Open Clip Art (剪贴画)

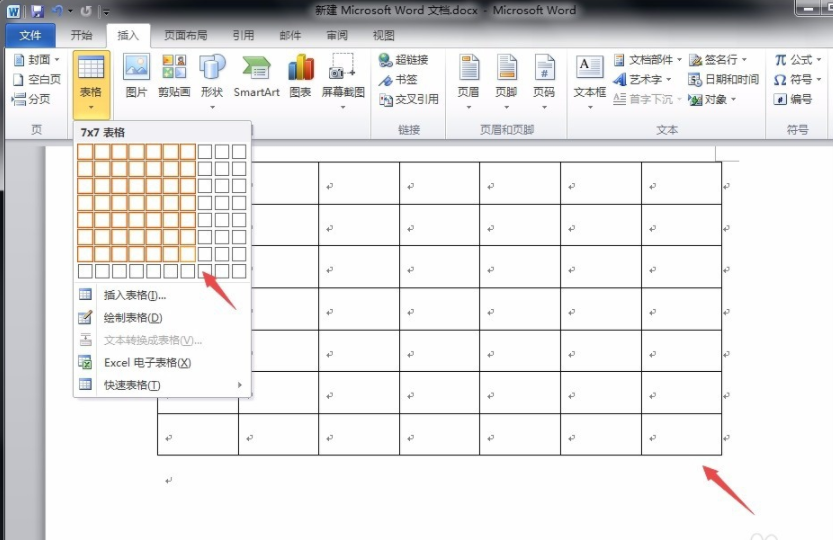pyautogui.click(x=174, y=75)
